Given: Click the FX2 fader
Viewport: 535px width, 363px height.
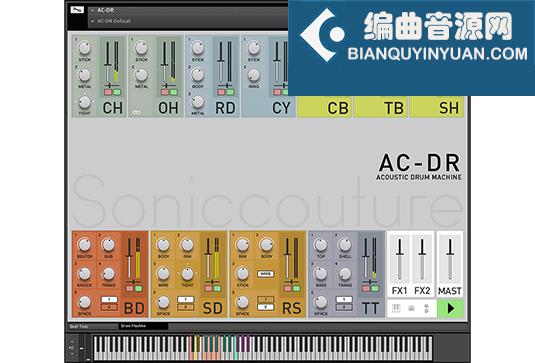Looking at the screenshot, I should pyautogui.click(x=422, y=259).
